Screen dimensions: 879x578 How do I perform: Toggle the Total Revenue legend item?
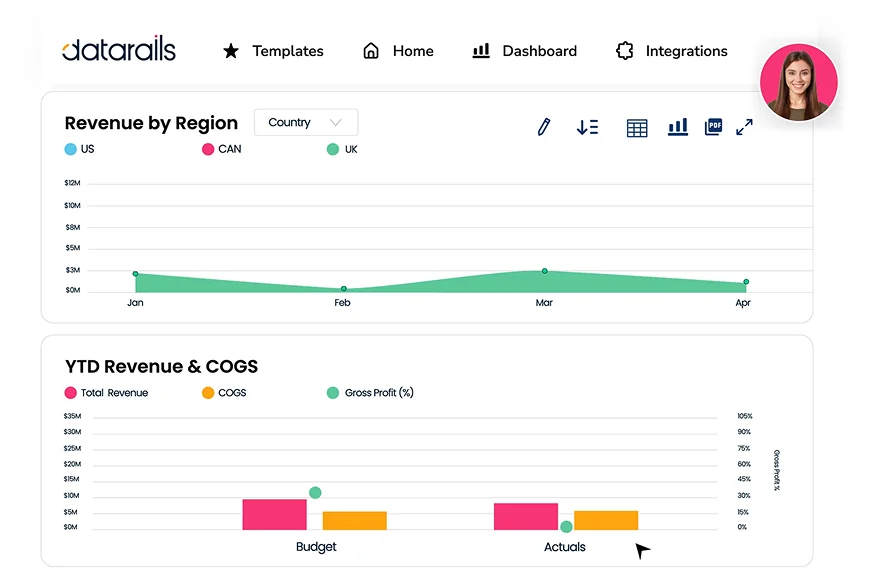coord(107,393)
